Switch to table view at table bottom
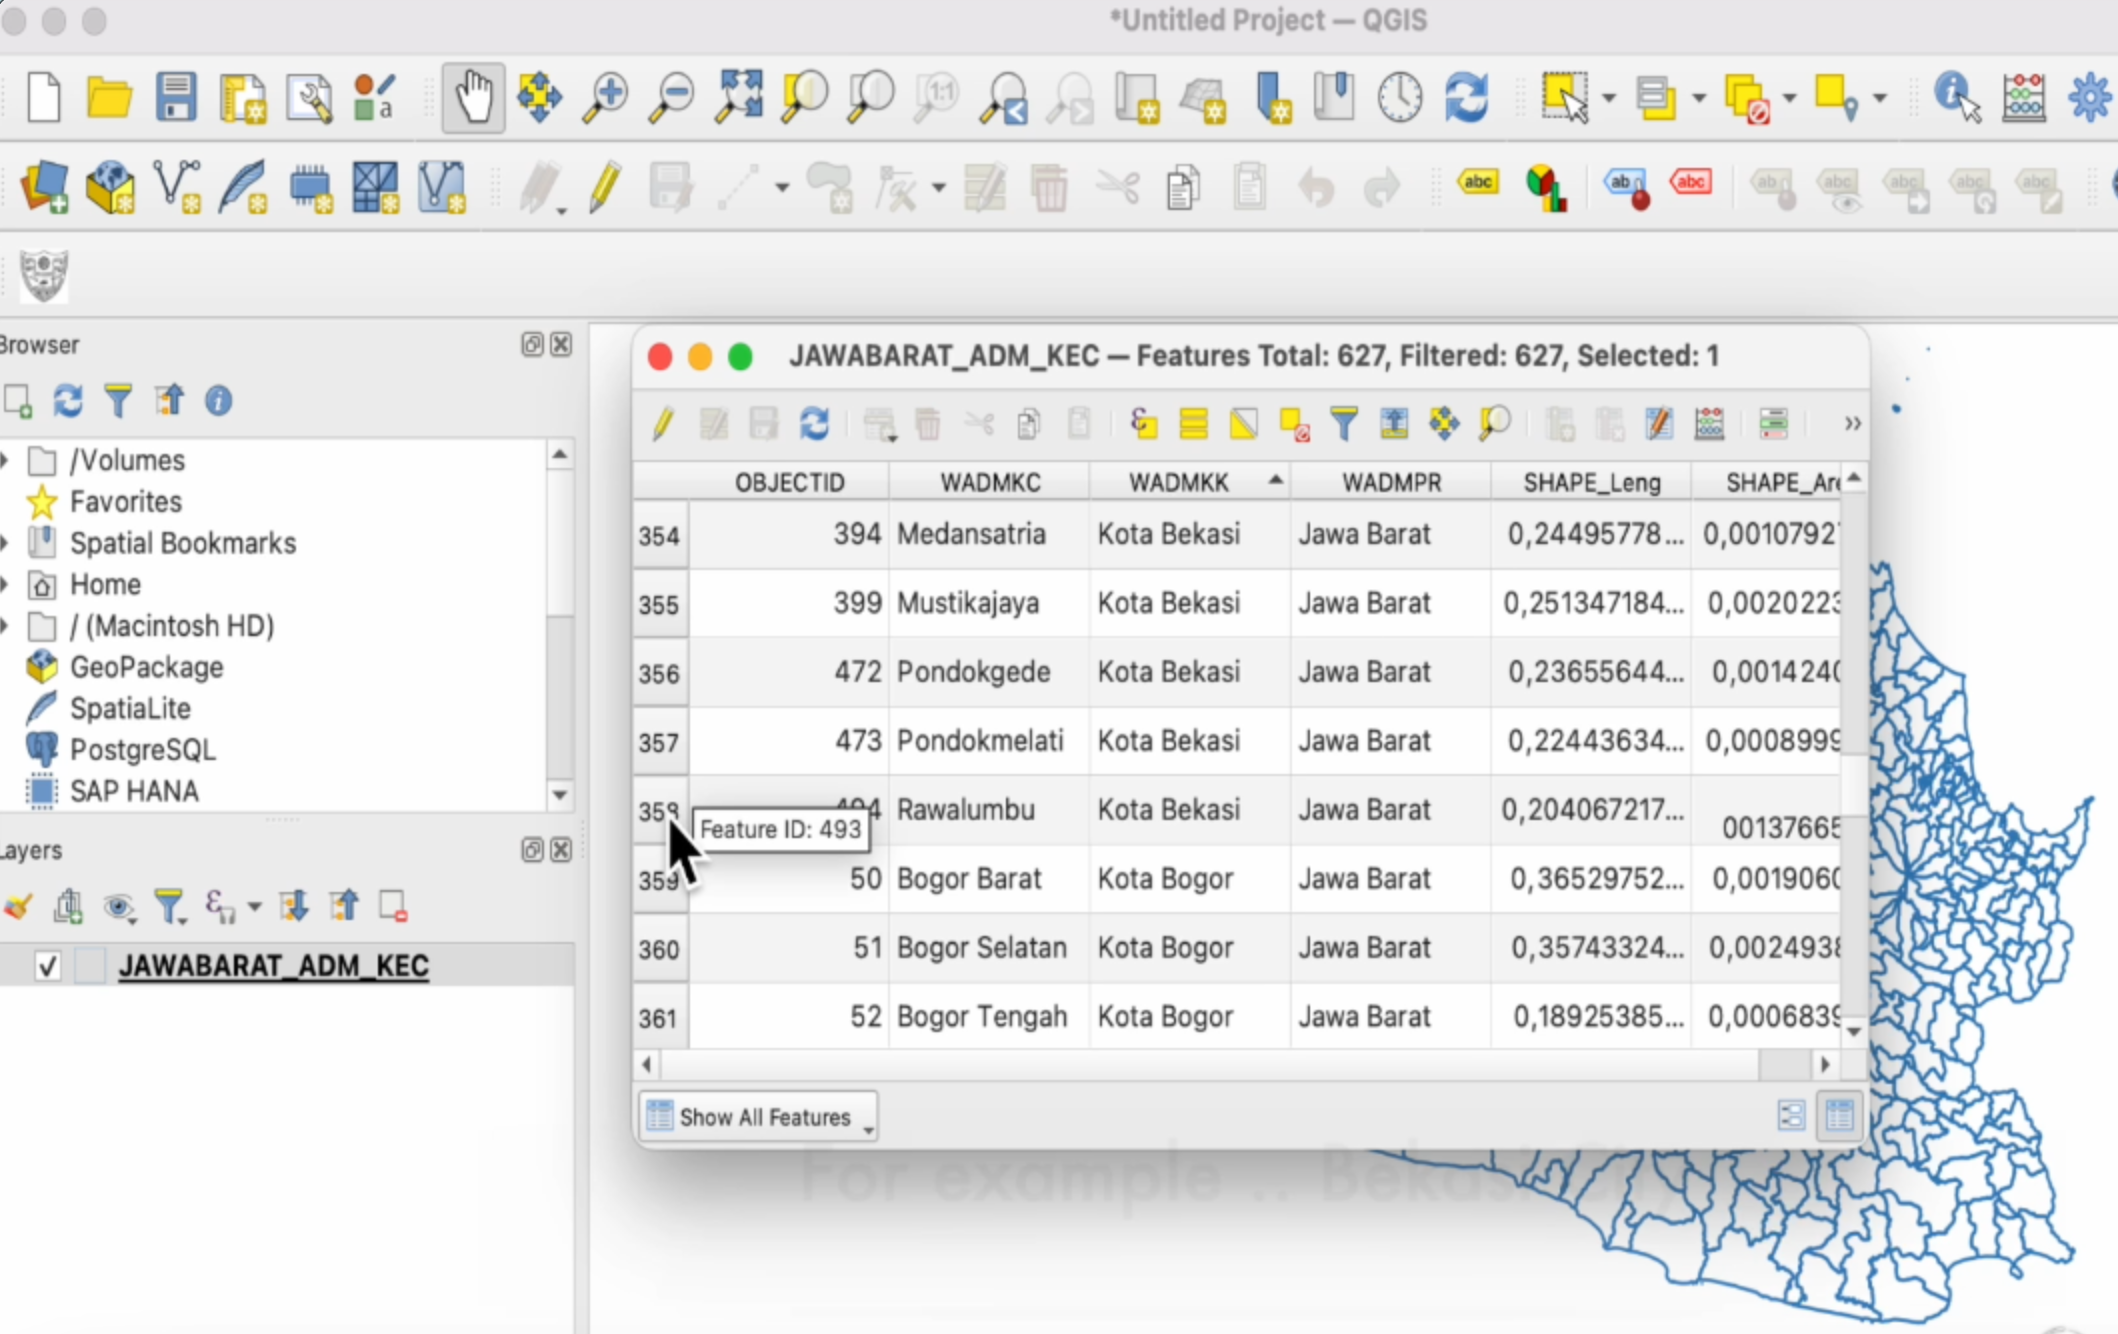Screen dimensions: 2118x1334 1839,1115
